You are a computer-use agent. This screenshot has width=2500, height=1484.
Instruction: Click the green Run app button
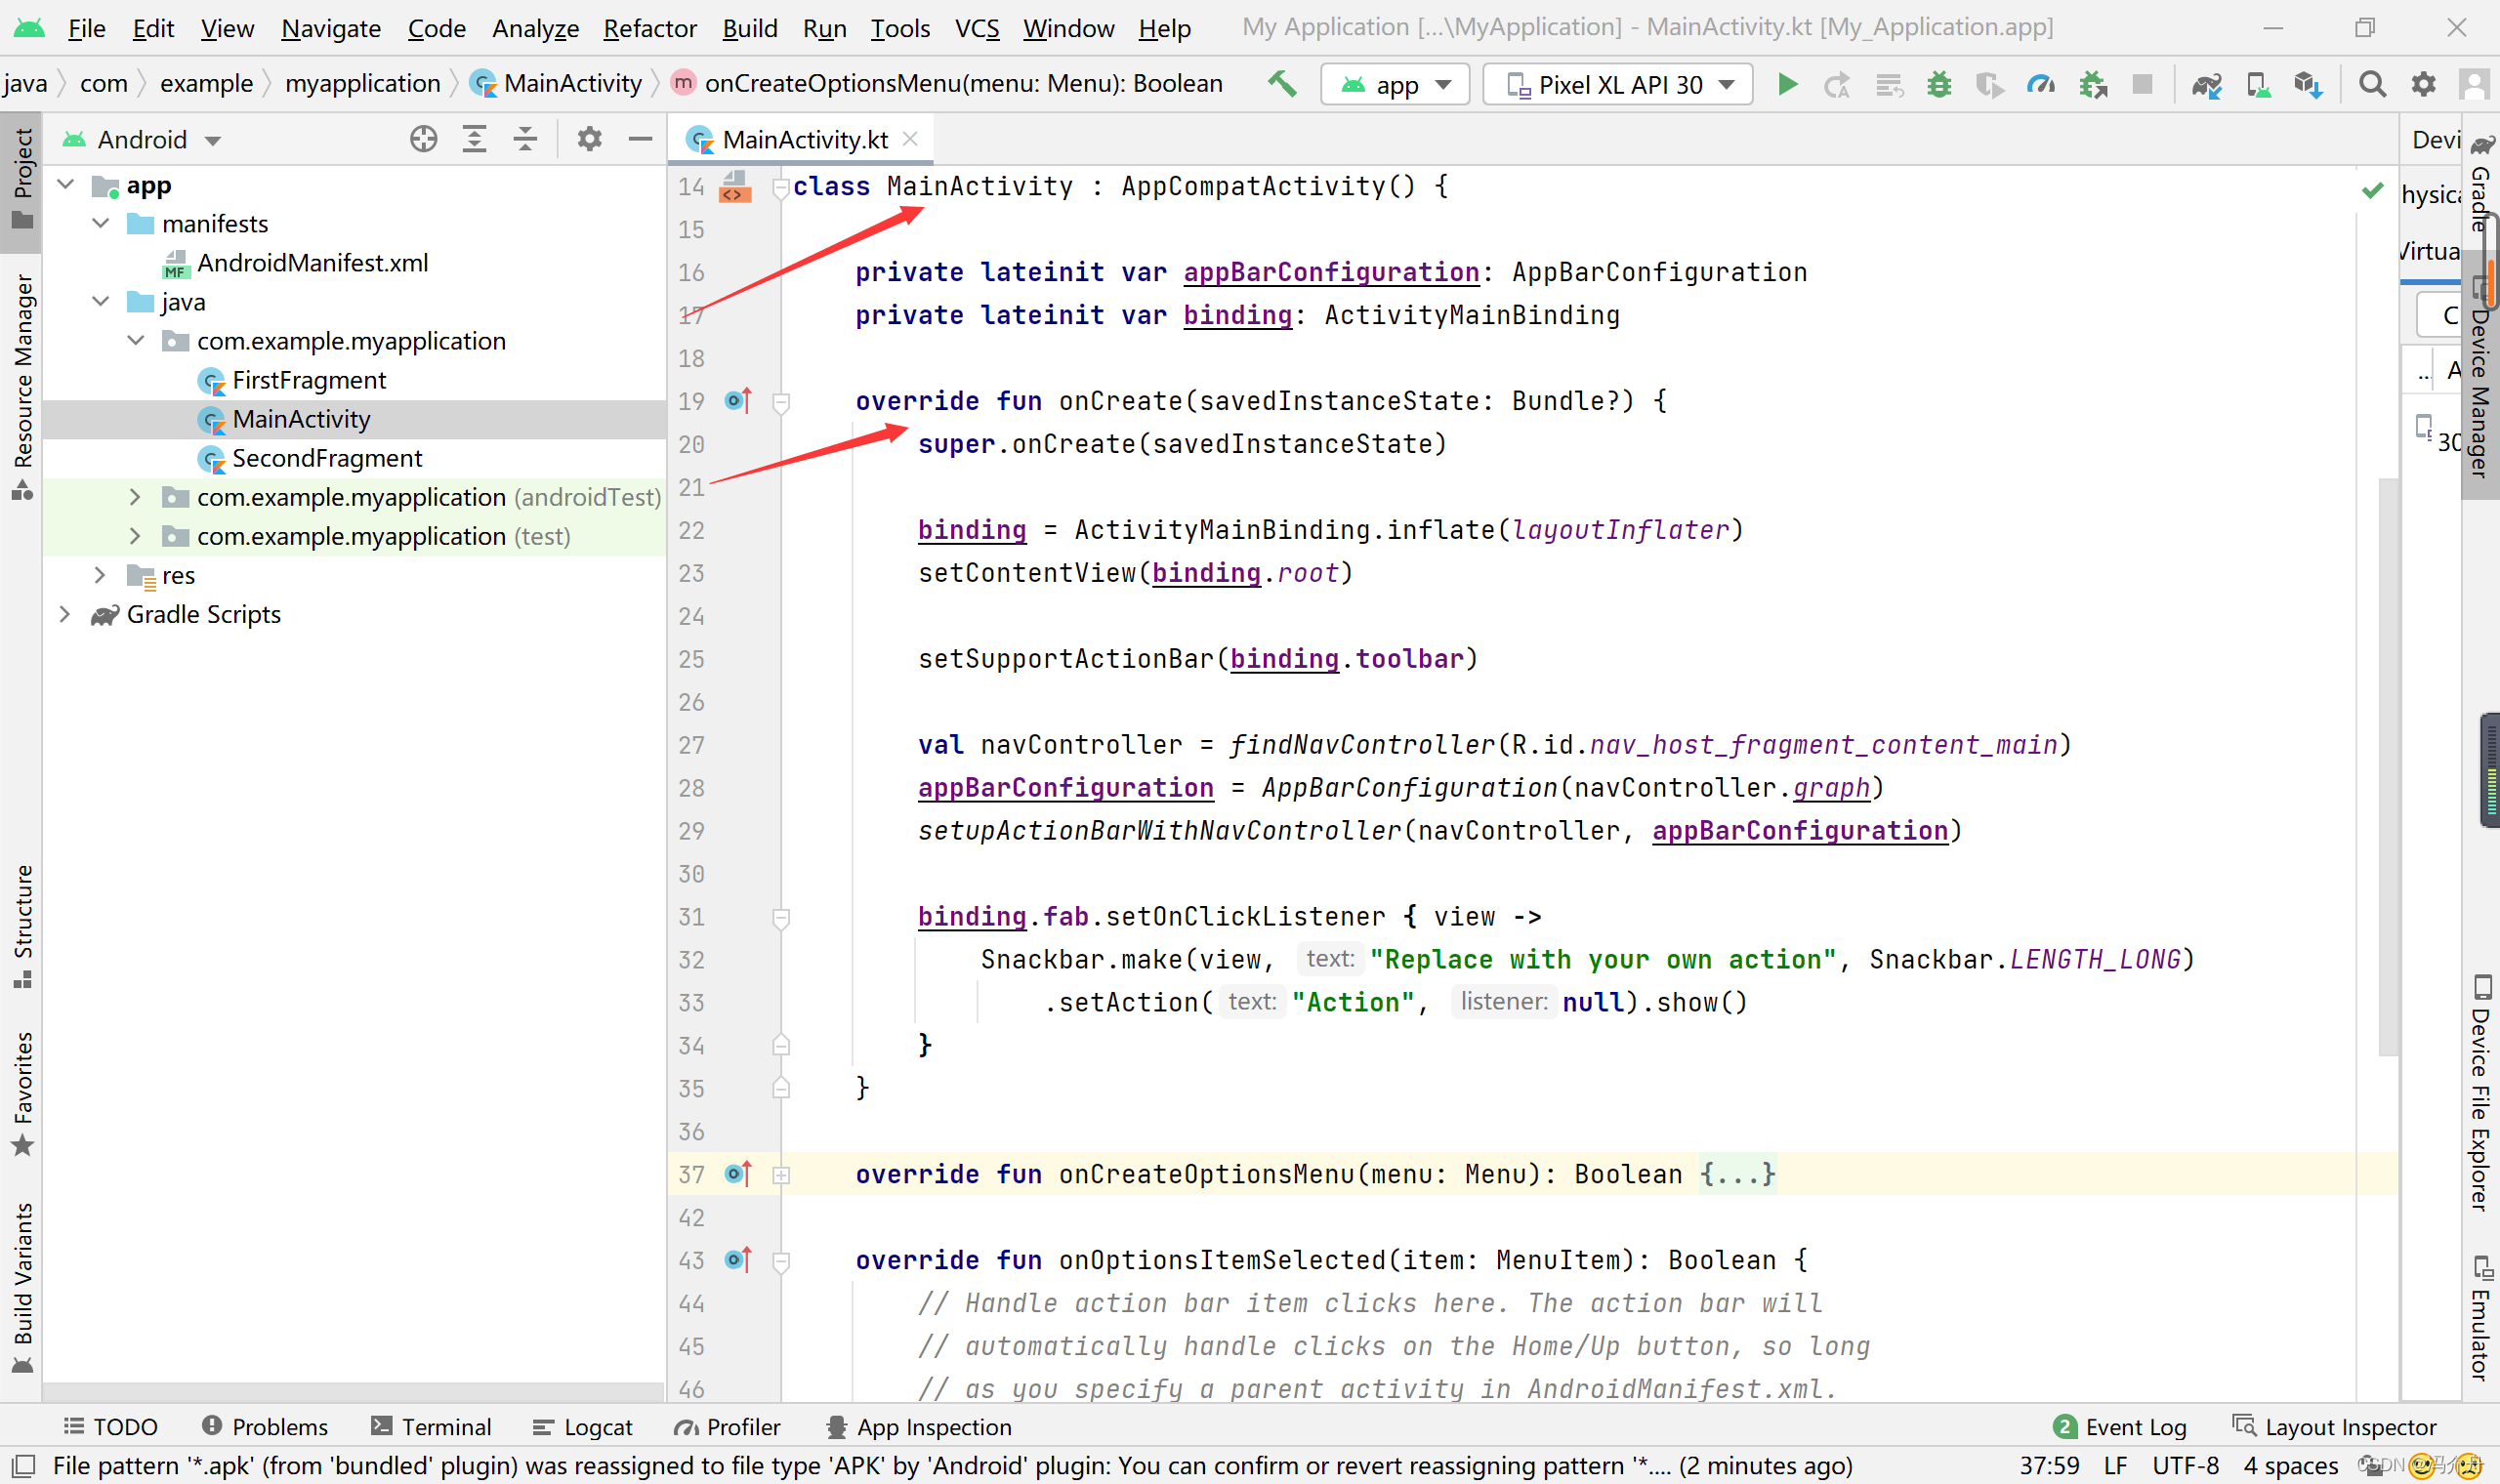click(x=1787, y=84)
